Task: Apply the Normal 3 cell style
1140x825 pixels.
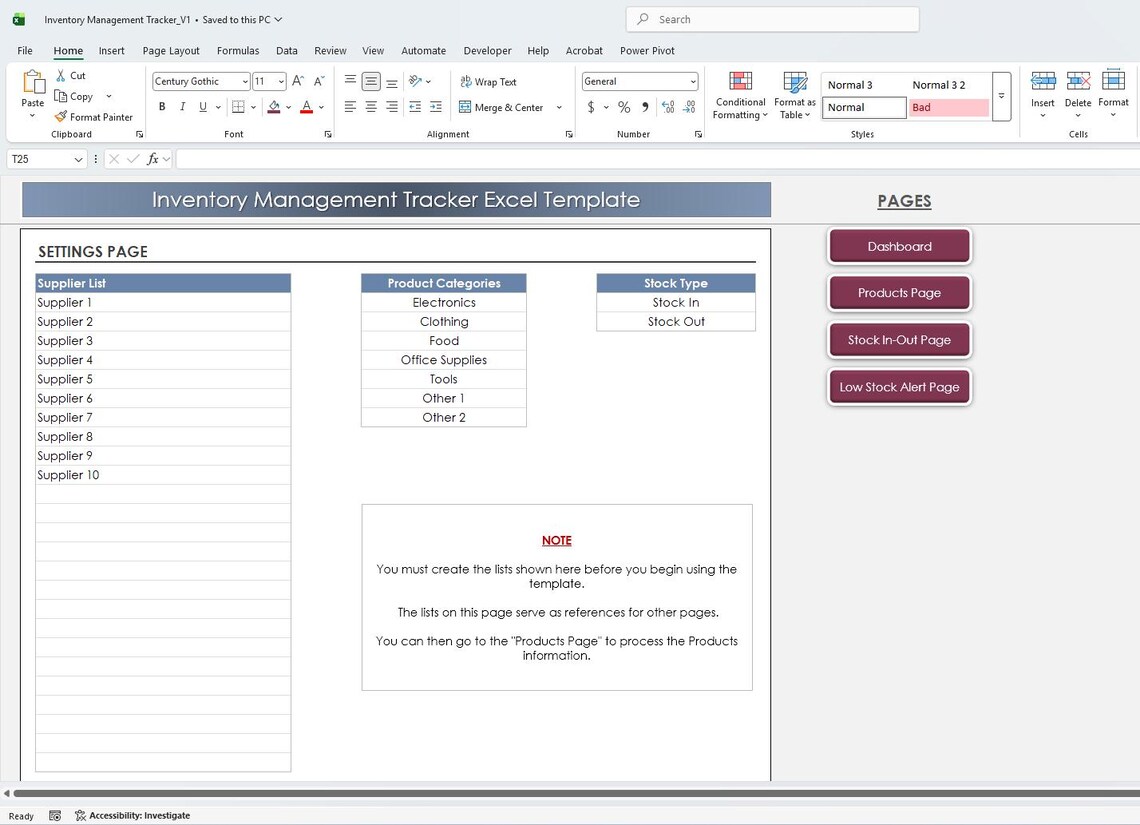Action: point(864,85)
